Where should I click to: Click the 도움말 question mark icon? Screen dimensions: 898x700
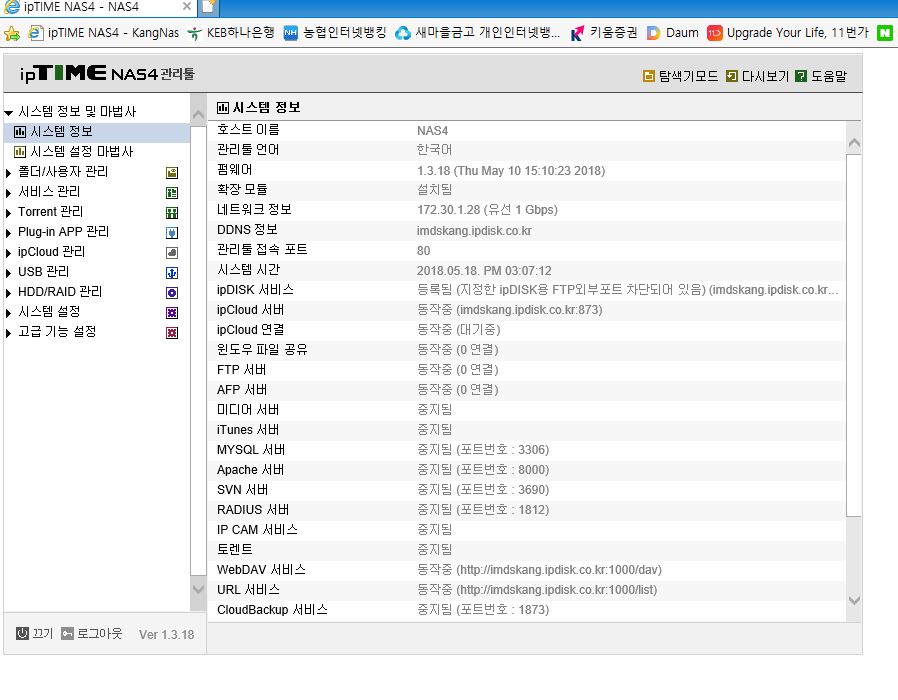click(x=801, y=76)
